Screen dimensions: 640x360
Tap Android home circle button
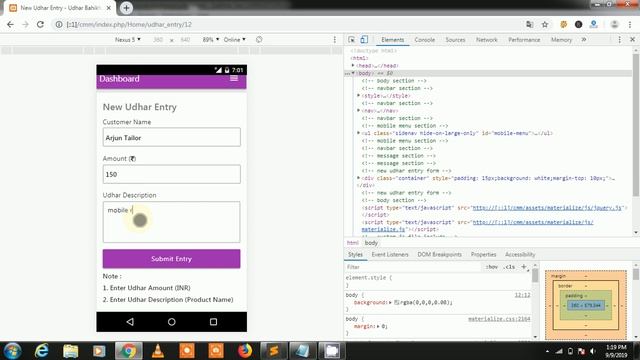point(171,322)
